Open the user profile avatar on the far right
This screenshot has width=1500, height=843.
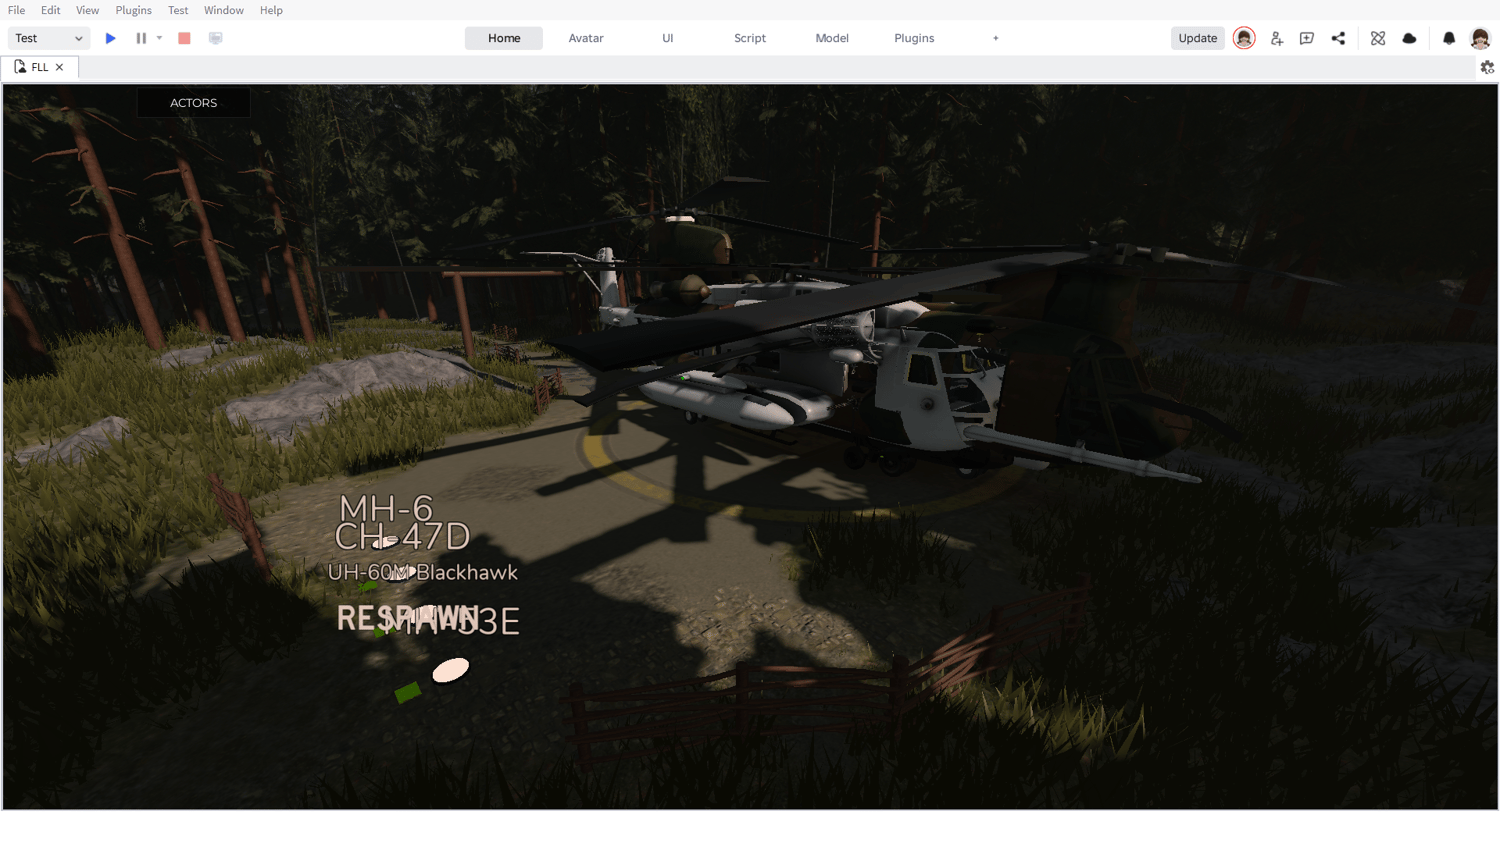pos(1480,38)
